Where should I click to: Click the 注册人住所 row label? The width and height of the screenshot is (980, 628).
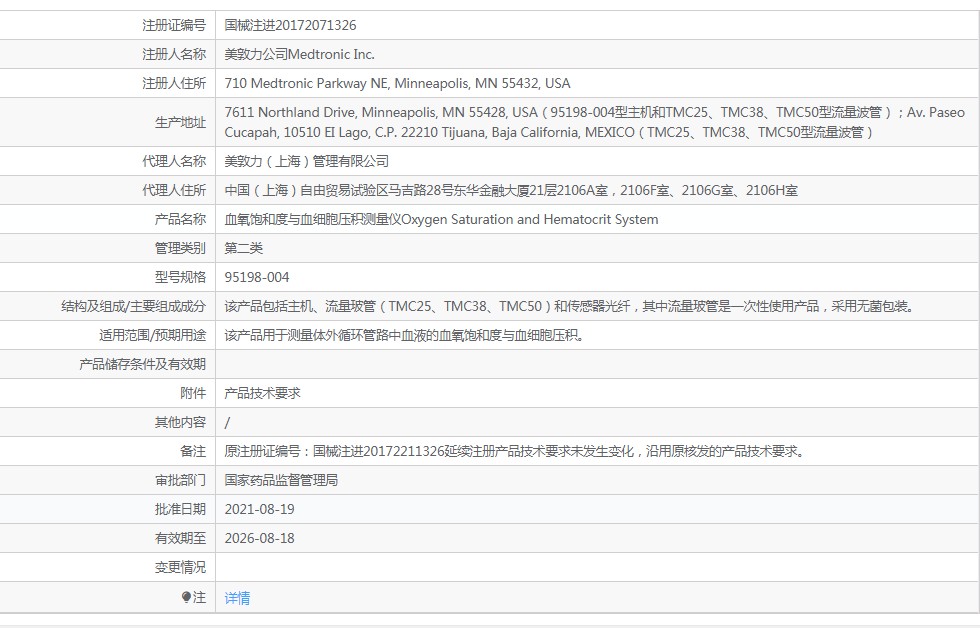pos(174,83)
